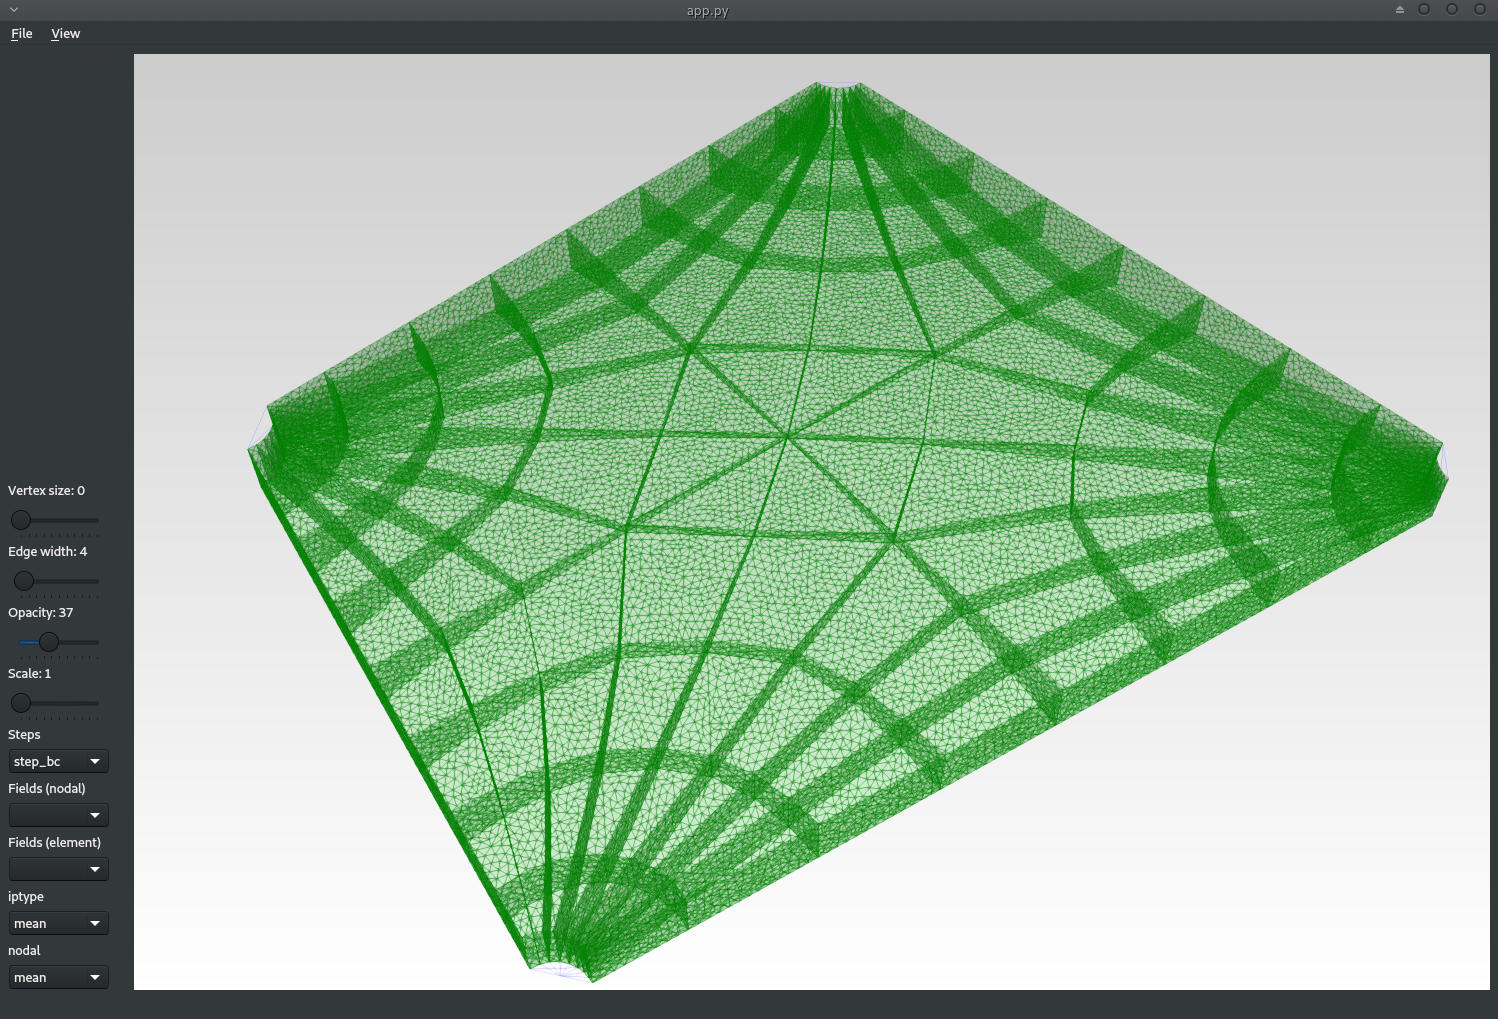The image size is (1498, 1019).
Task: Click the keep-above triangle icon in title bar
Action: pyautogui.click(x=1400, y=10)
